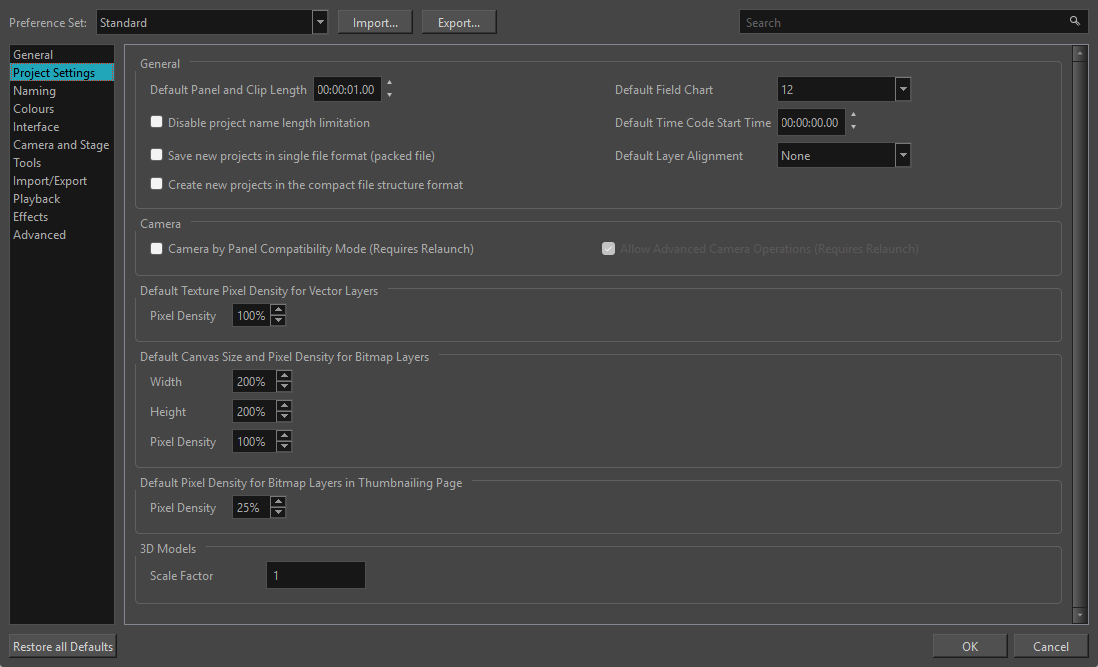1098x667 pixels.
Task: Expand the Default Field Chart dropdown
Action: click(x=903, y=90)
